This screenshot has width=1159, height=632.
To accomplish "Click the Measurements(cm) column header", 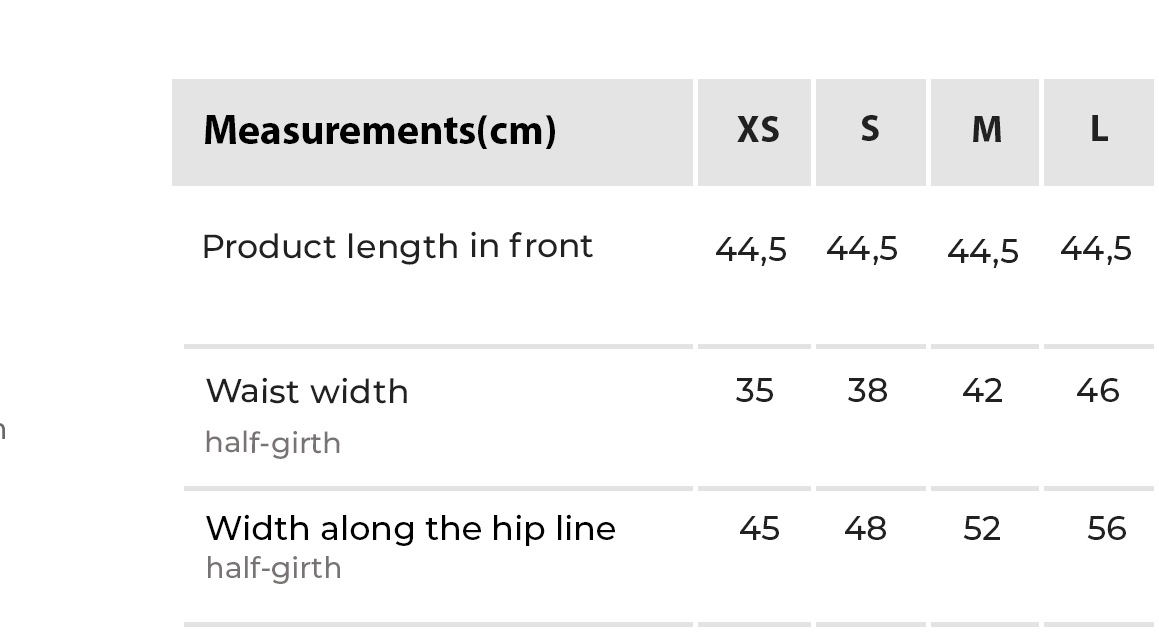I will (x=379, y=131).
